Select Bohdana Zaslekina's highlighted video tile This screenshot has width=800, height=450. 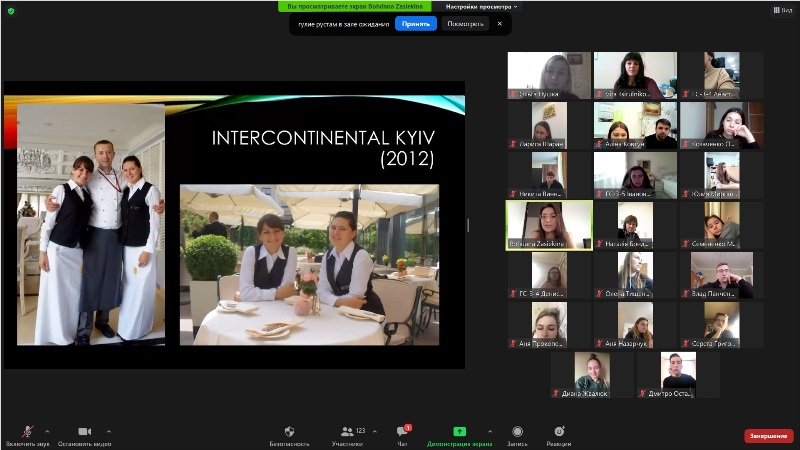(549, 224)
